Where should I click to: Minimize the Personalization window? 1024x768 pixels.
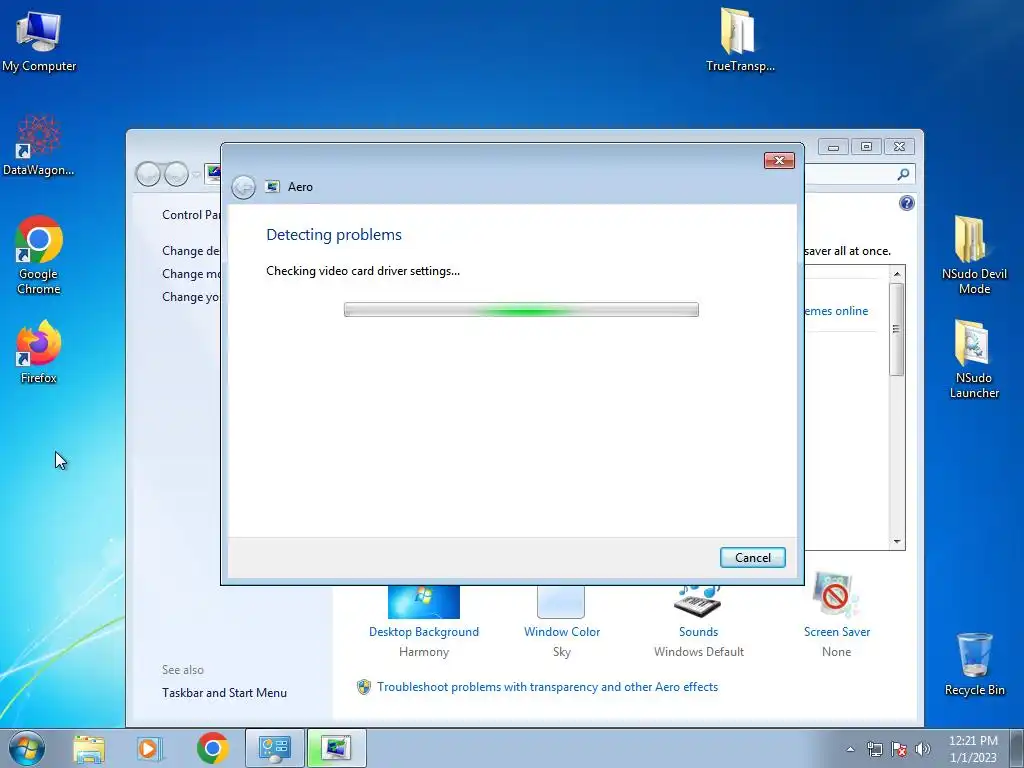point(833,147)
